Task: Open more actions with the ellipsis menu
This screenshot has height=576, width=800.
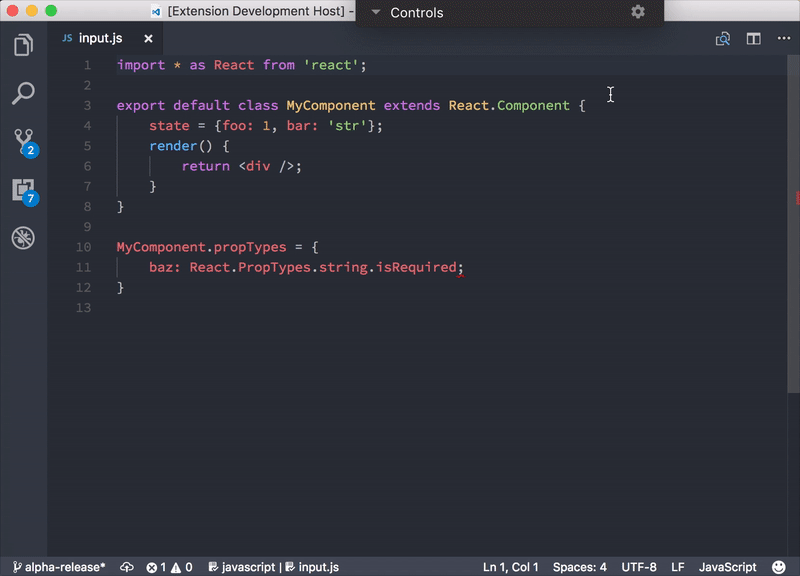Action: point(784,38)
